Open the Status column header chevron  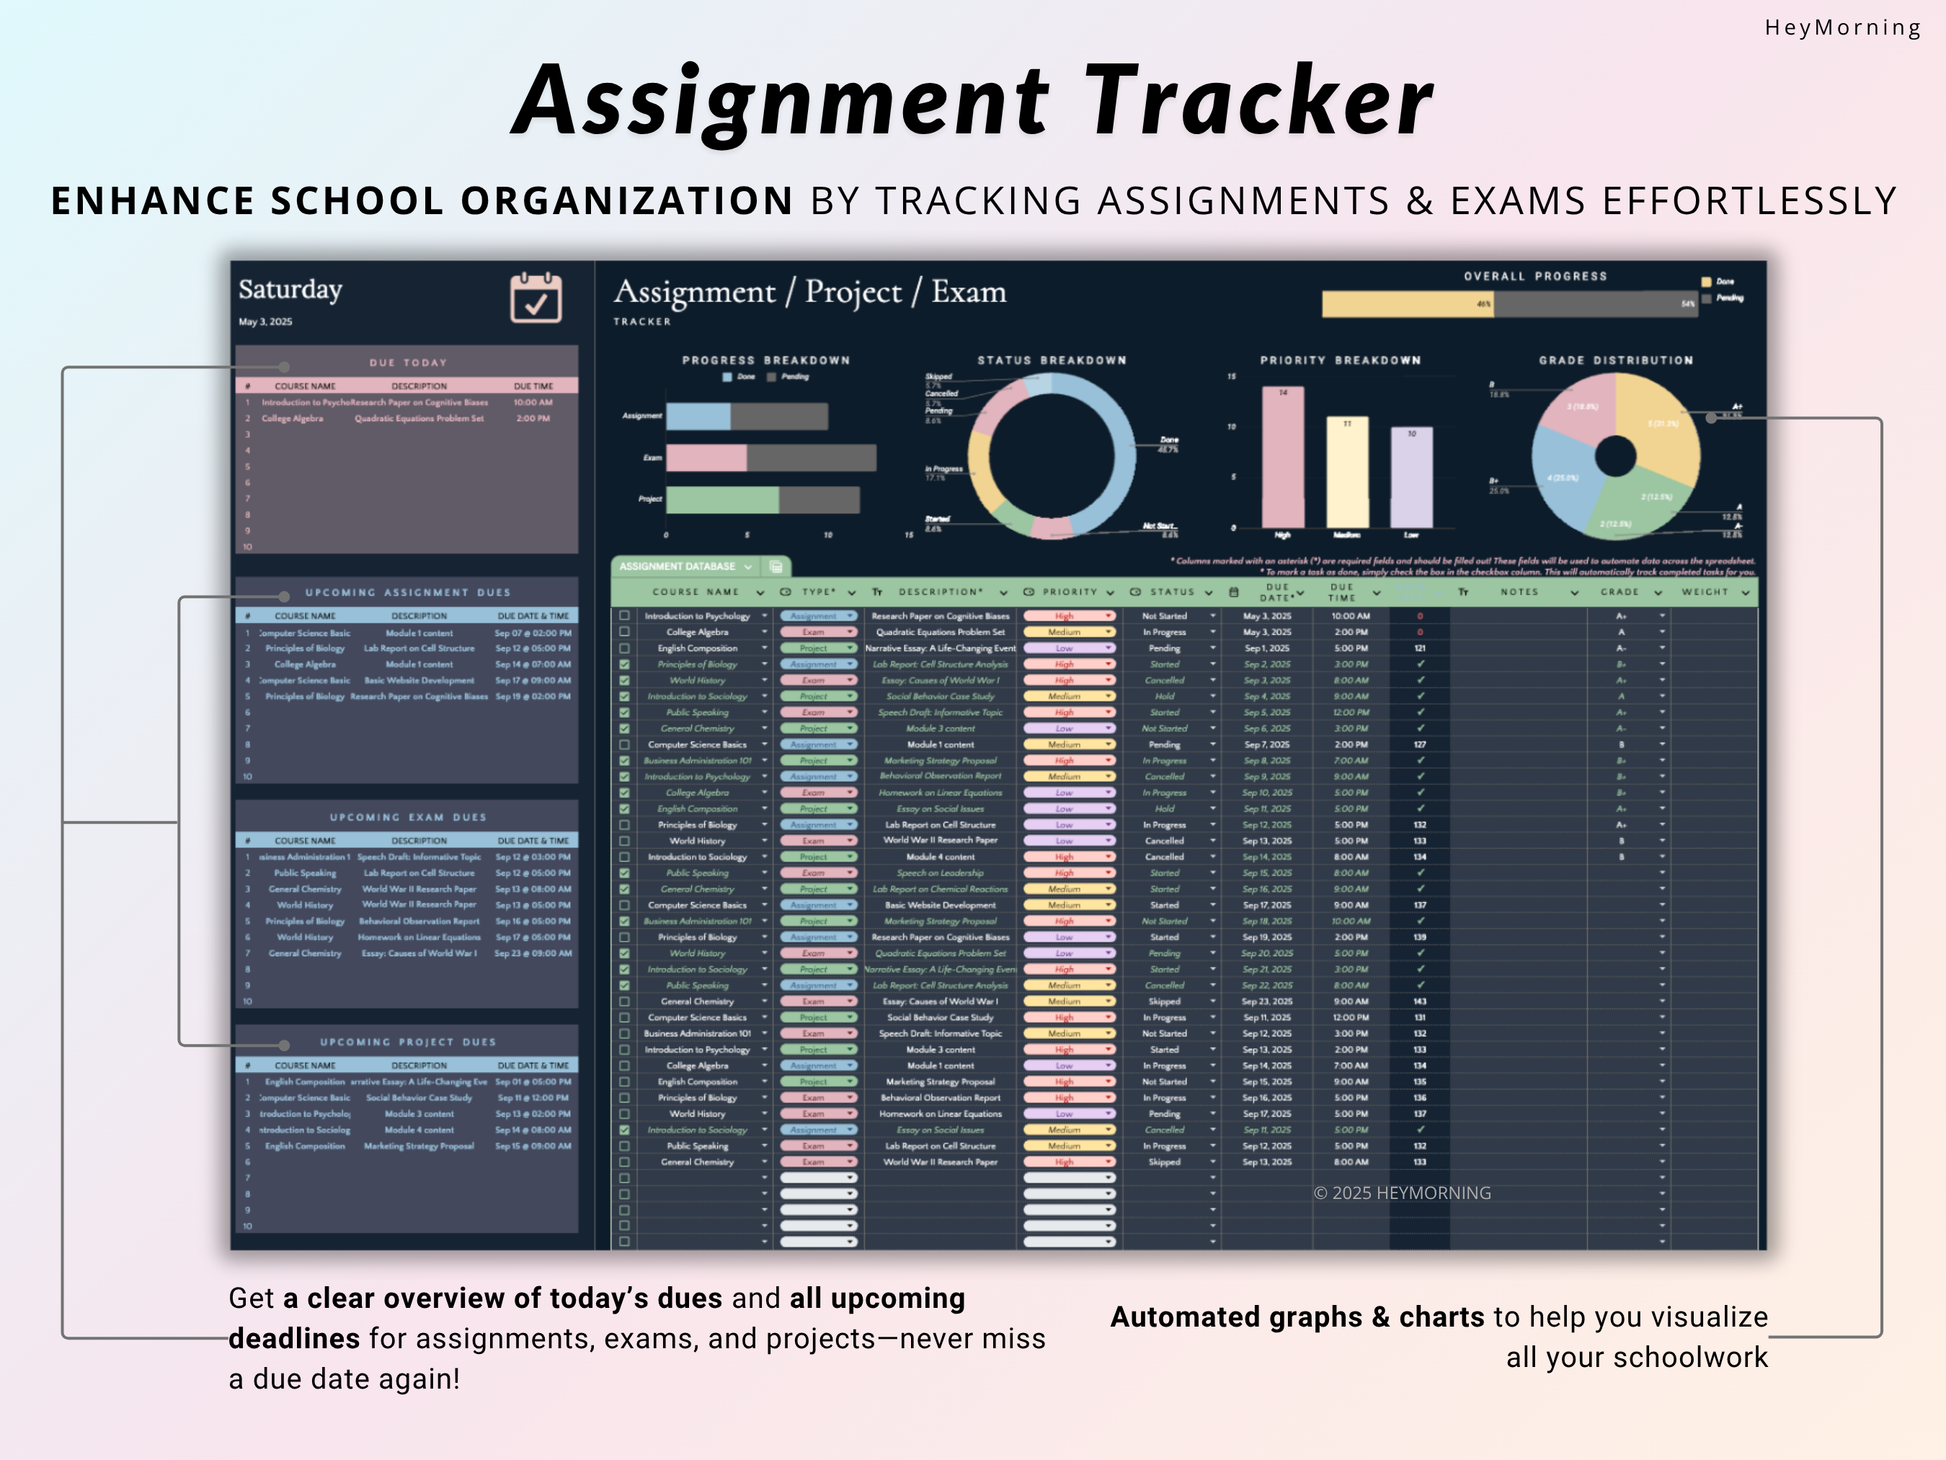[x=1208, y=593]
